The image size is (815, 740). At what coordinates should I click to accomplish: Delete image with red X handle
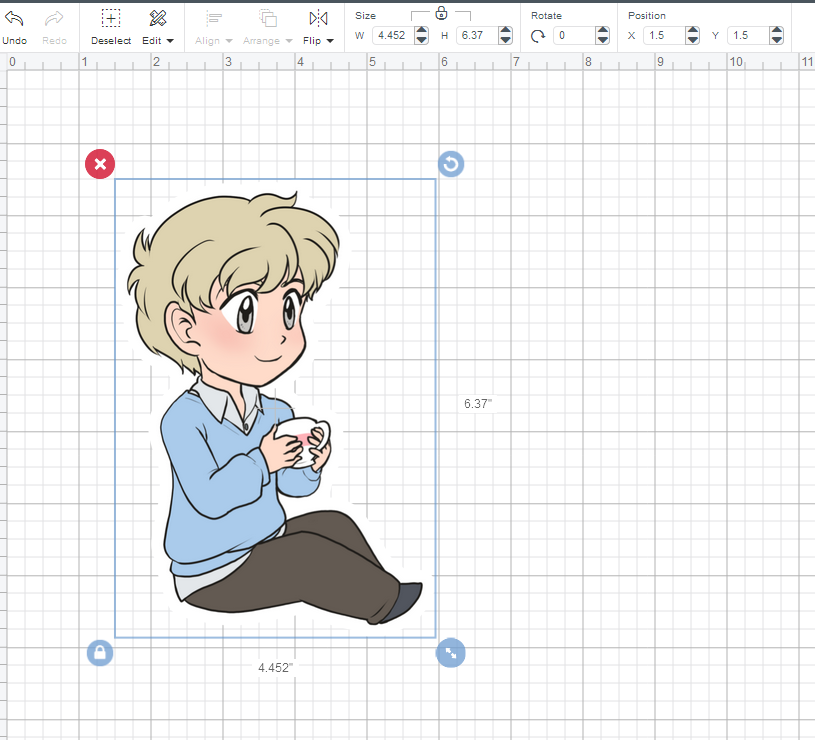point(100,164)
